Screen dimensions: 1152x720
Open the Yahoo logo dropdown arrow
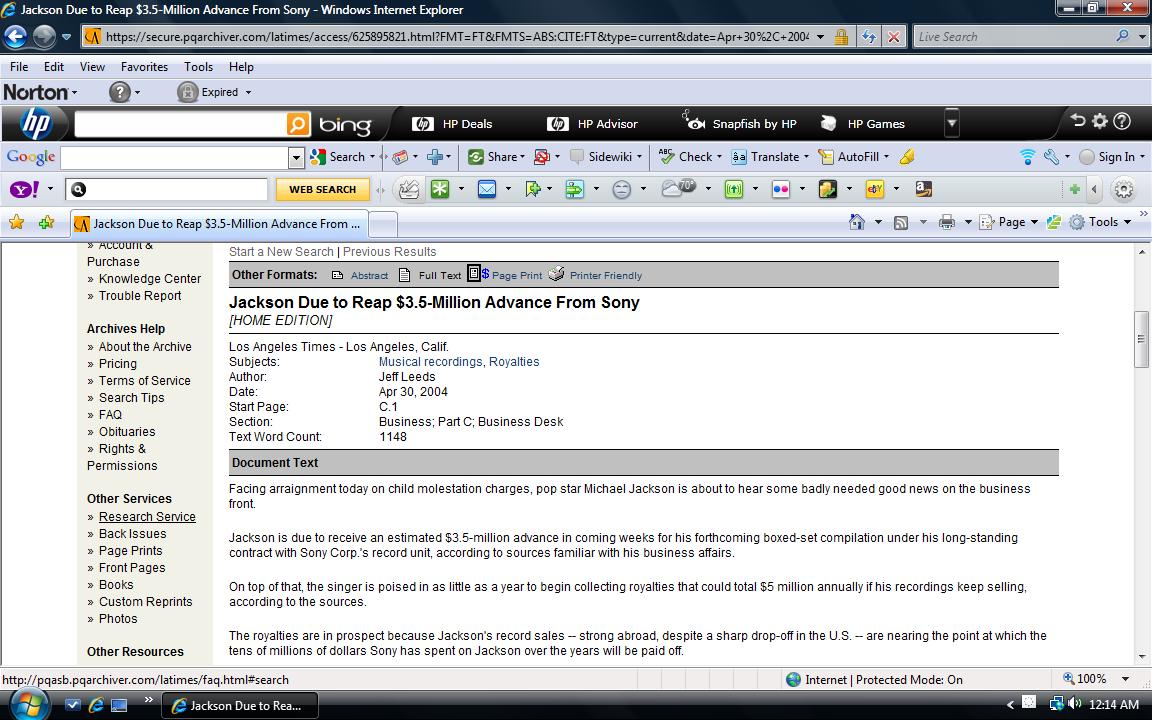pyautogui.click(x=51, y=189)
